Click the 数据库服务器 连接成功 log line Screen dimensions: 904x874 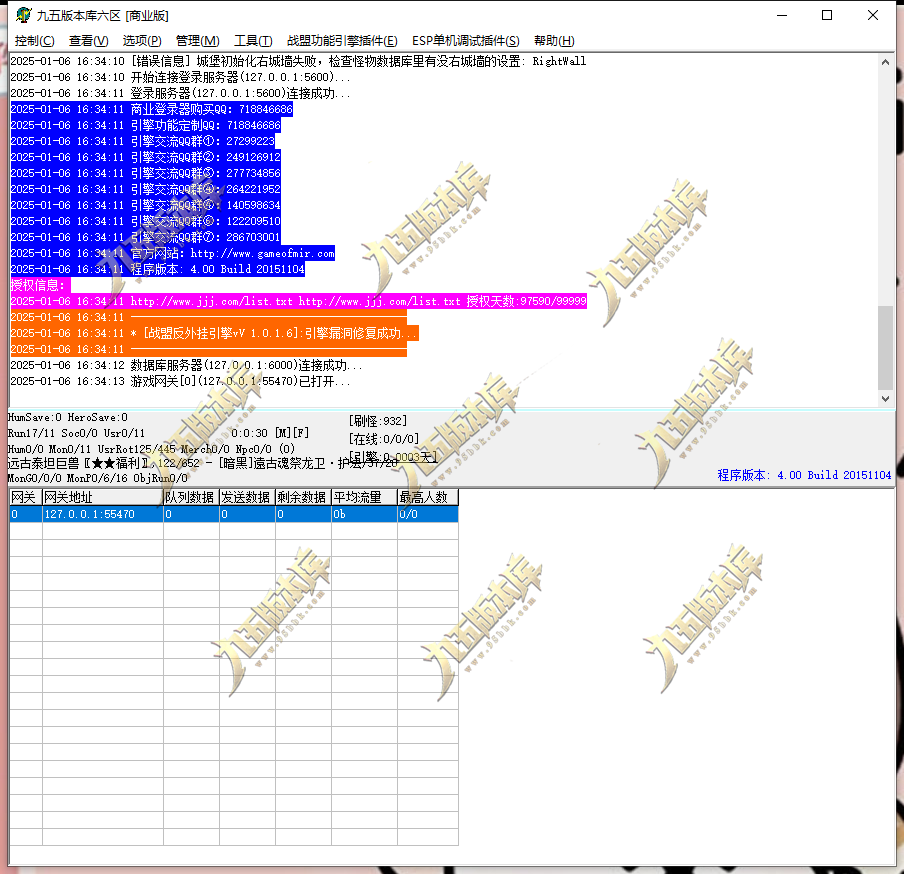[x=186, y=366]
